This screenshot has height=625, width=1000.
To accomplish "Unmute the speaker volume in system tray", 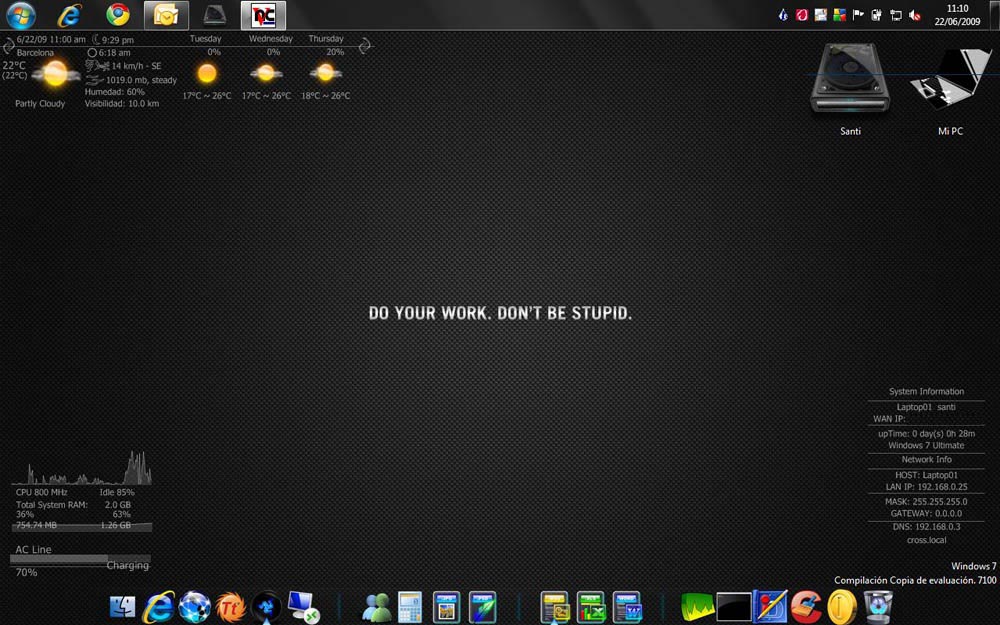I will [x=915, y=15].
